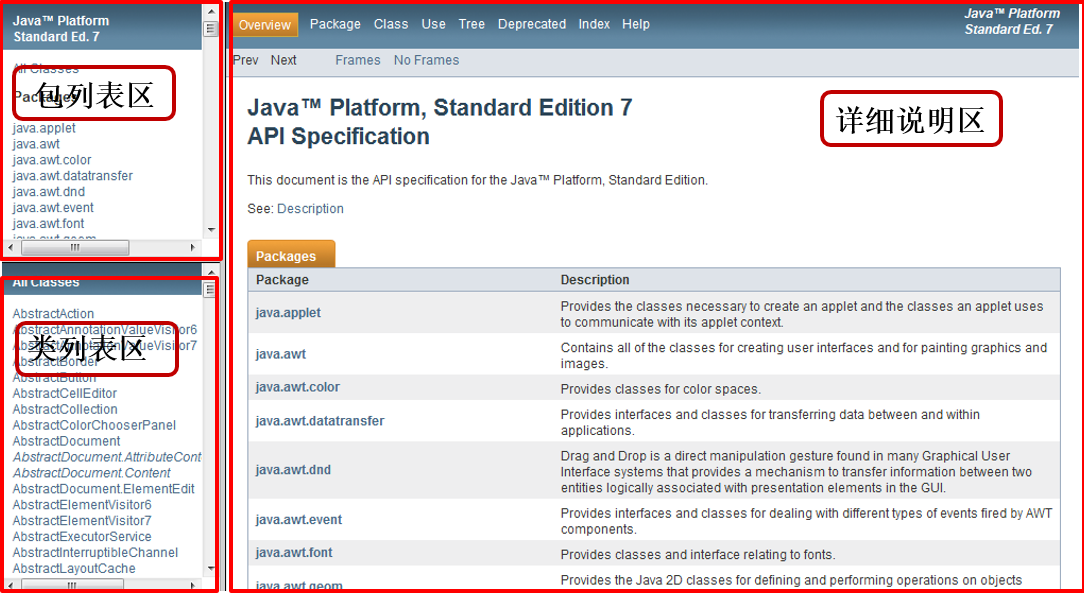Image resolution: width=1084 pixels, height=593 pixels.
Task: Go to the Tree view
Action: click(471, 24)
